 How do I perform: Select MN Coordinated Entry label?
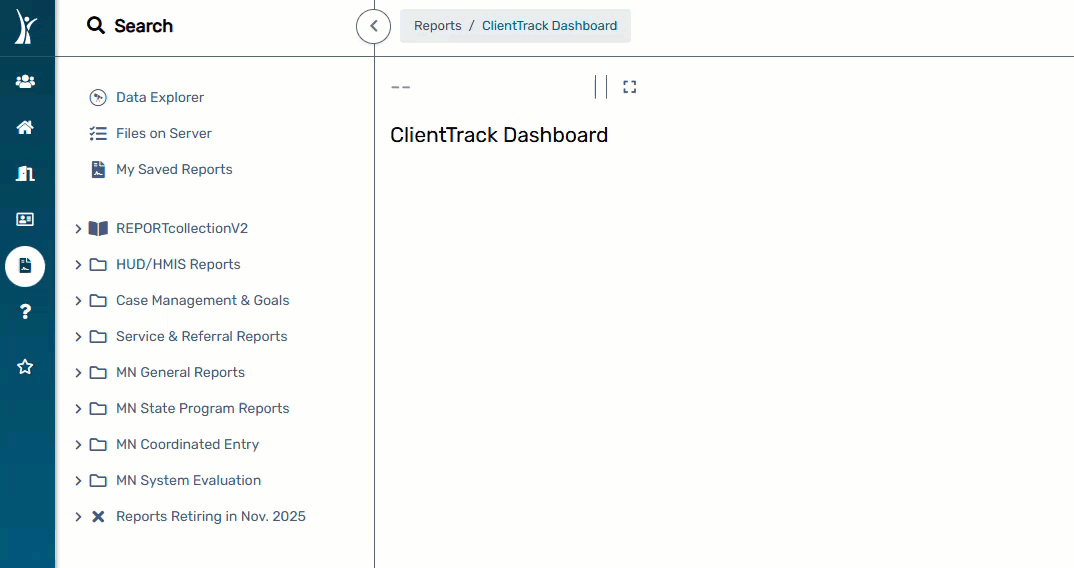(188, 444)
